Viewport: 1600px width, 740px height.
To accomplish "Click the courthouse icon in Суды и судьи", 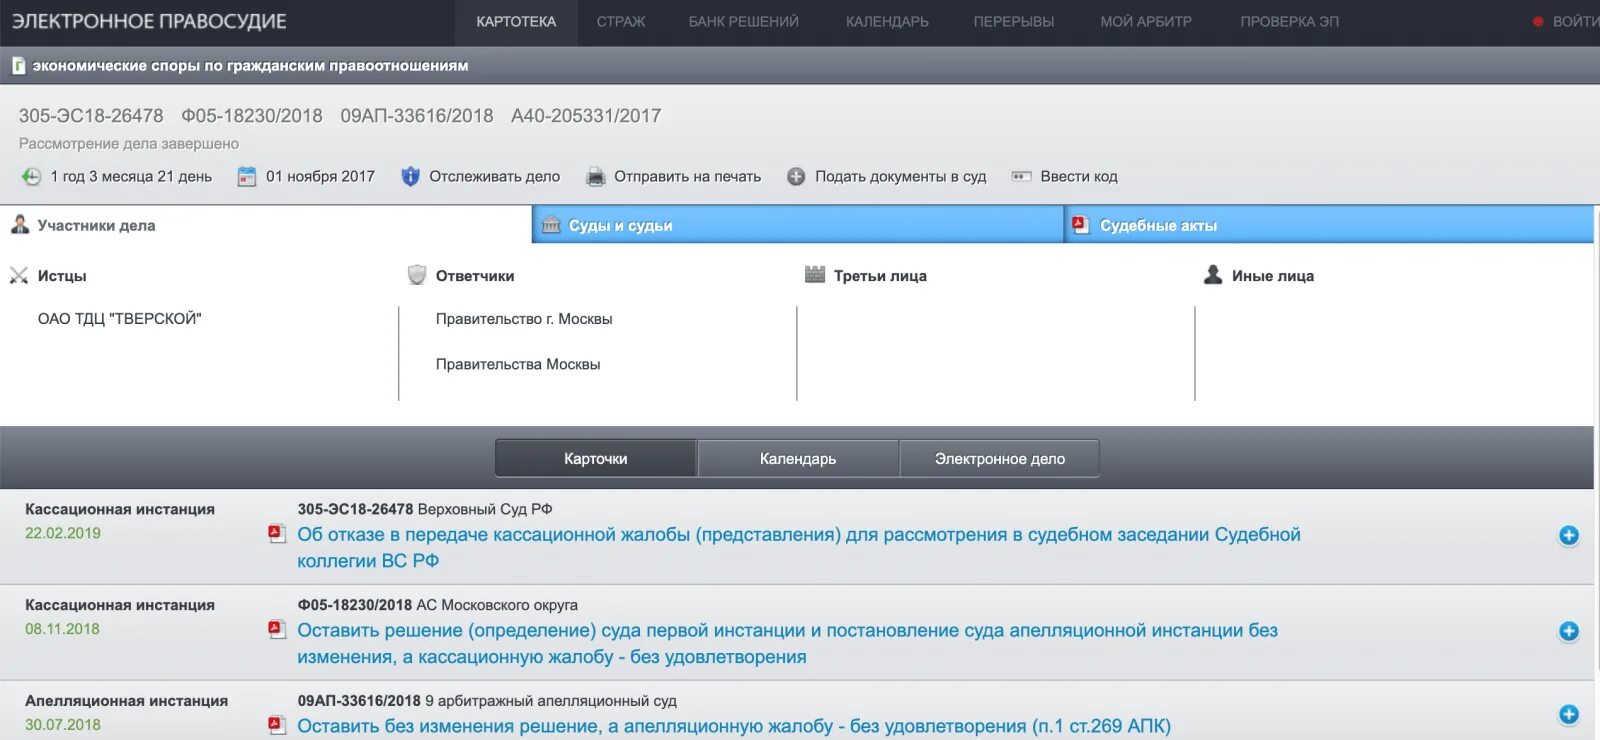I will coord(551,225).
